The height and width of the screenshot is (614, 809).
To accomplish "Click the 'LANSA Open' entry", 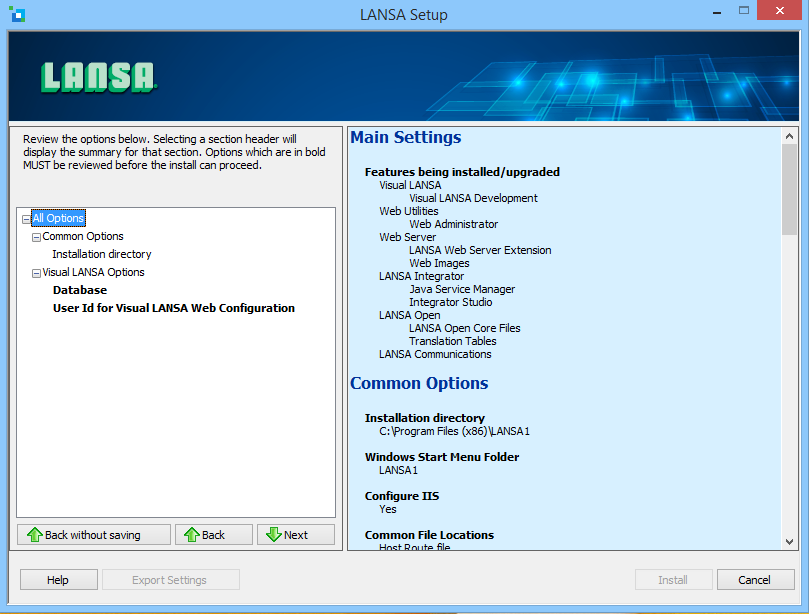I will point(410,315).
